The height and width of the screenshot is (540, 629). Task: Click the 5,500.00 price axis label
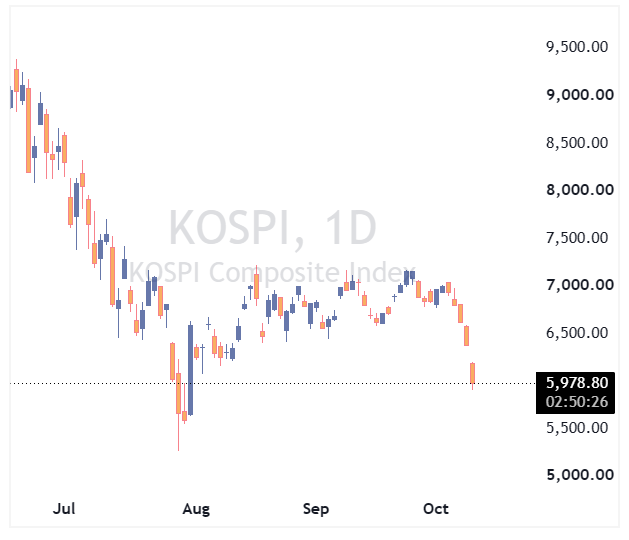pos(577,428)
